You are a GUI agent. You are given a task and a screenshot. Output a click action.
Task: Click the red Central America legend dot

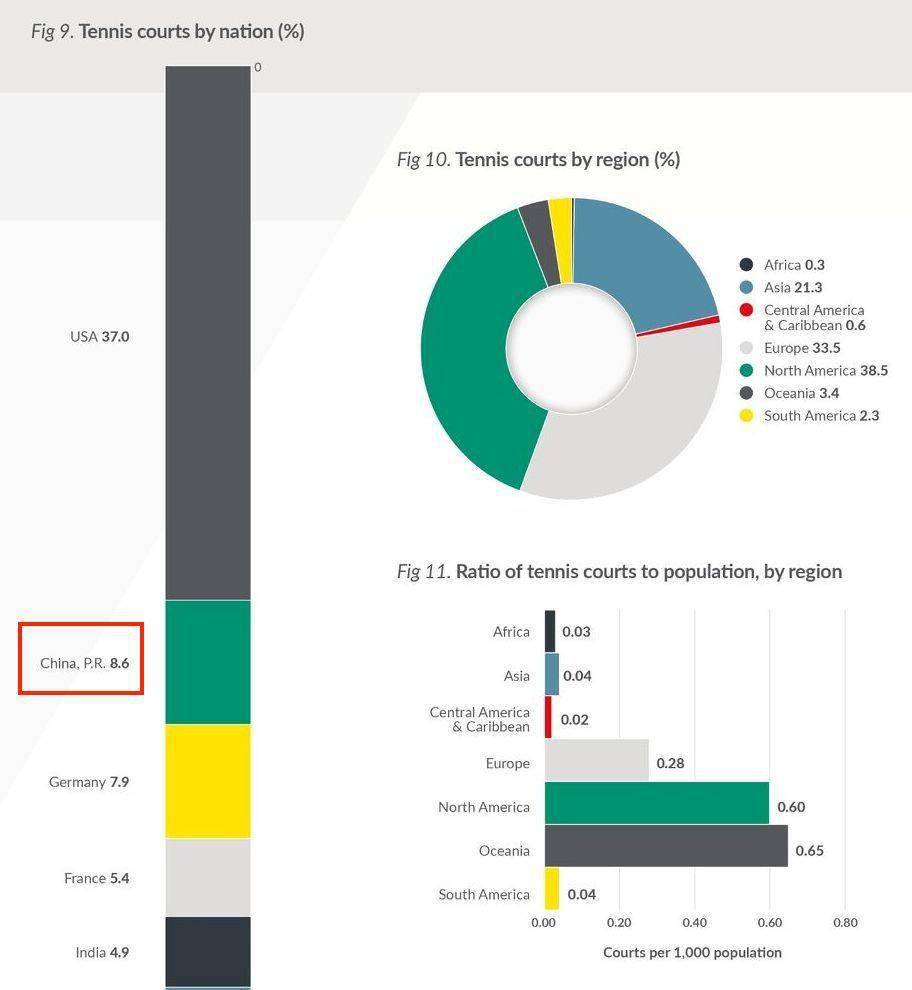[x=746, y=310]
